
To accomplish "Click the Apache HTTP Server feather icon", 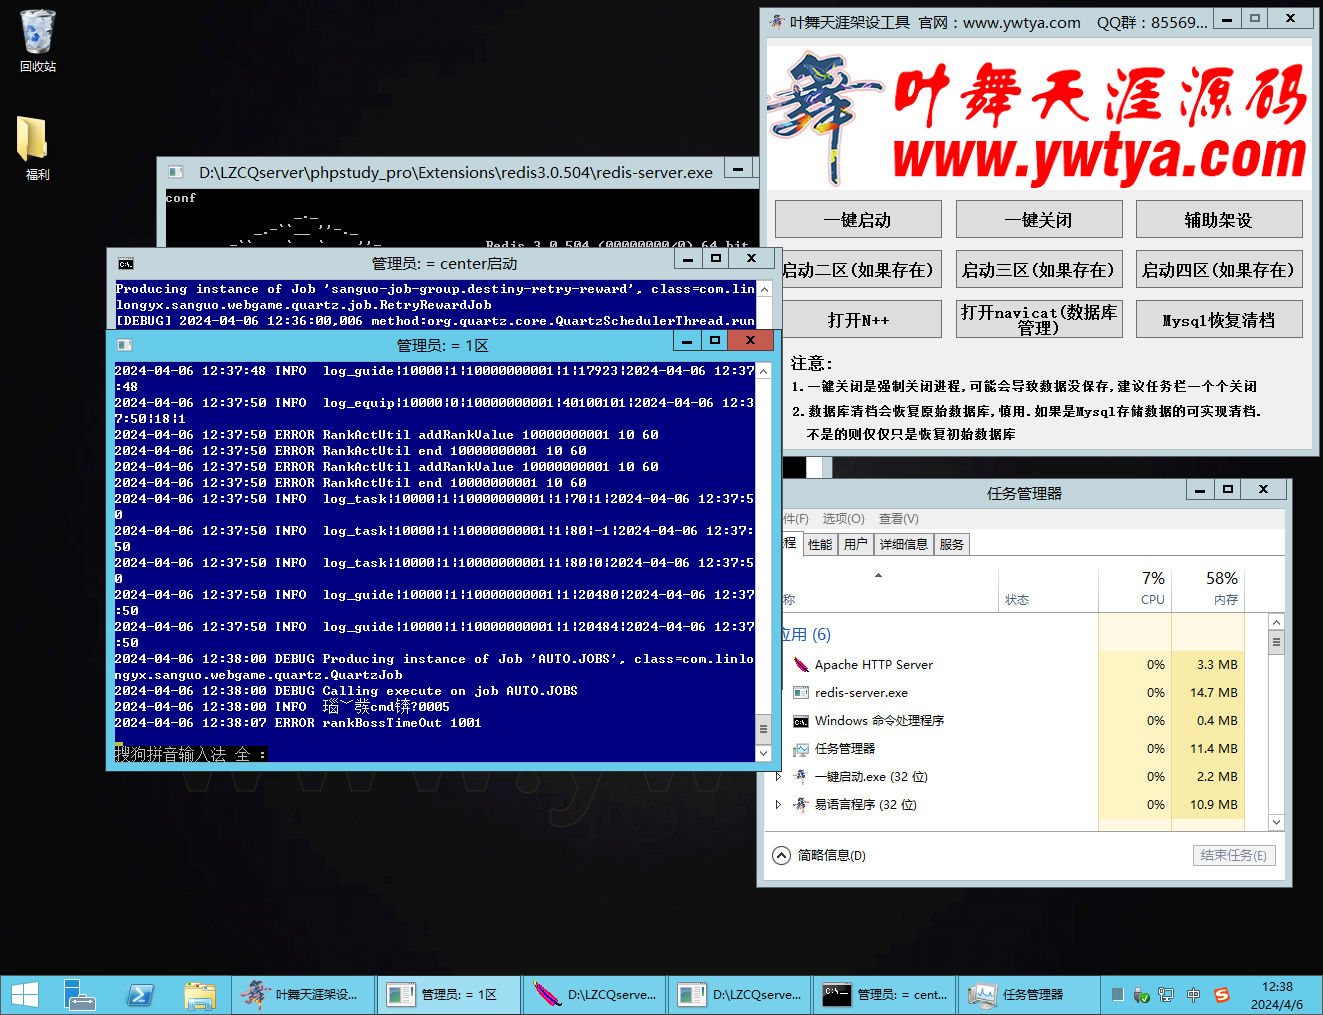I will [800, 665].
